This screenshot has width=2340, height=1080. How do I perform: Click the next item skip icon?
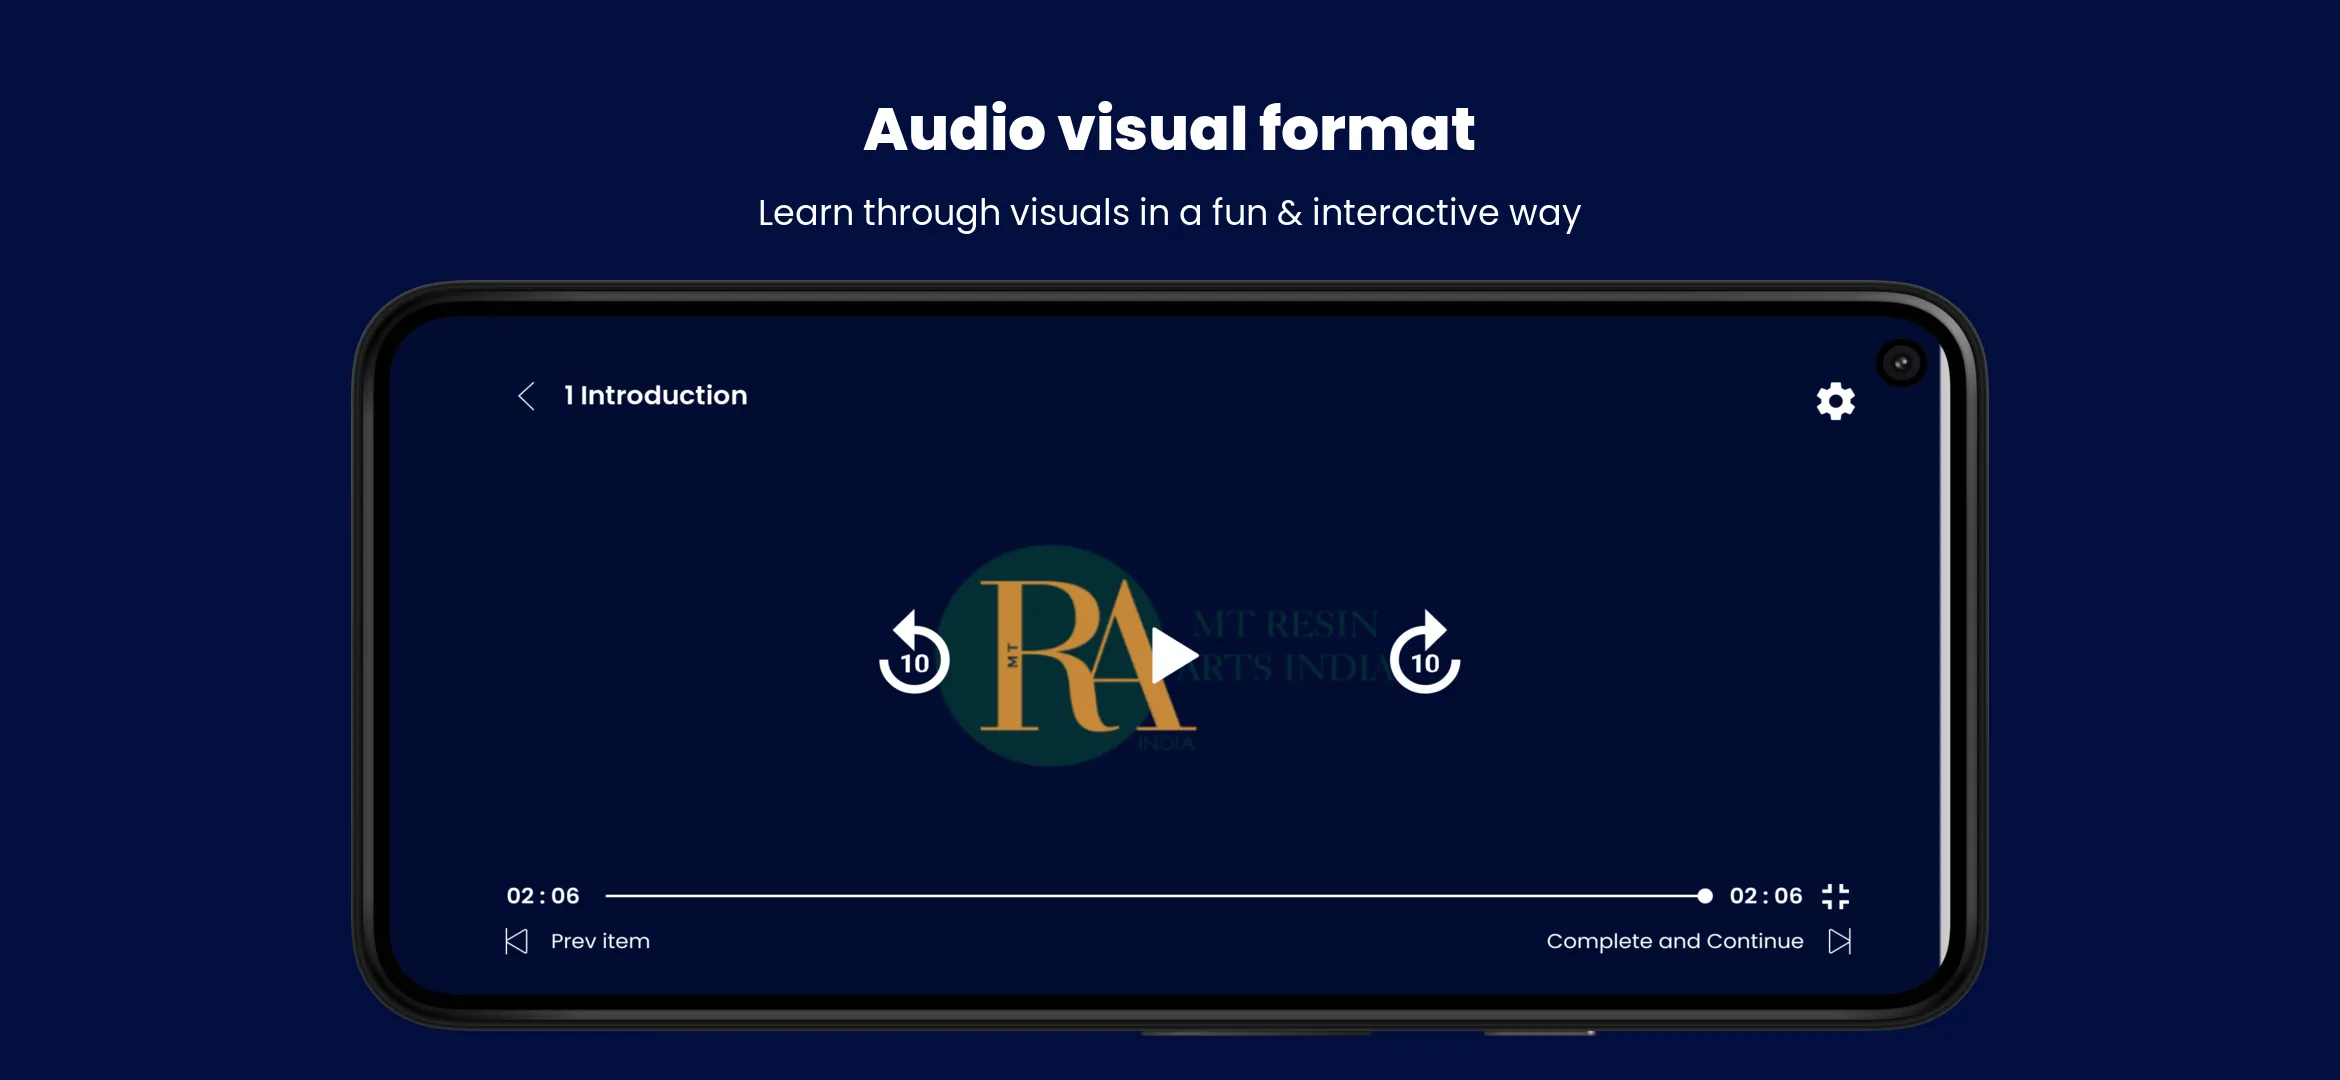(1840, 941)
